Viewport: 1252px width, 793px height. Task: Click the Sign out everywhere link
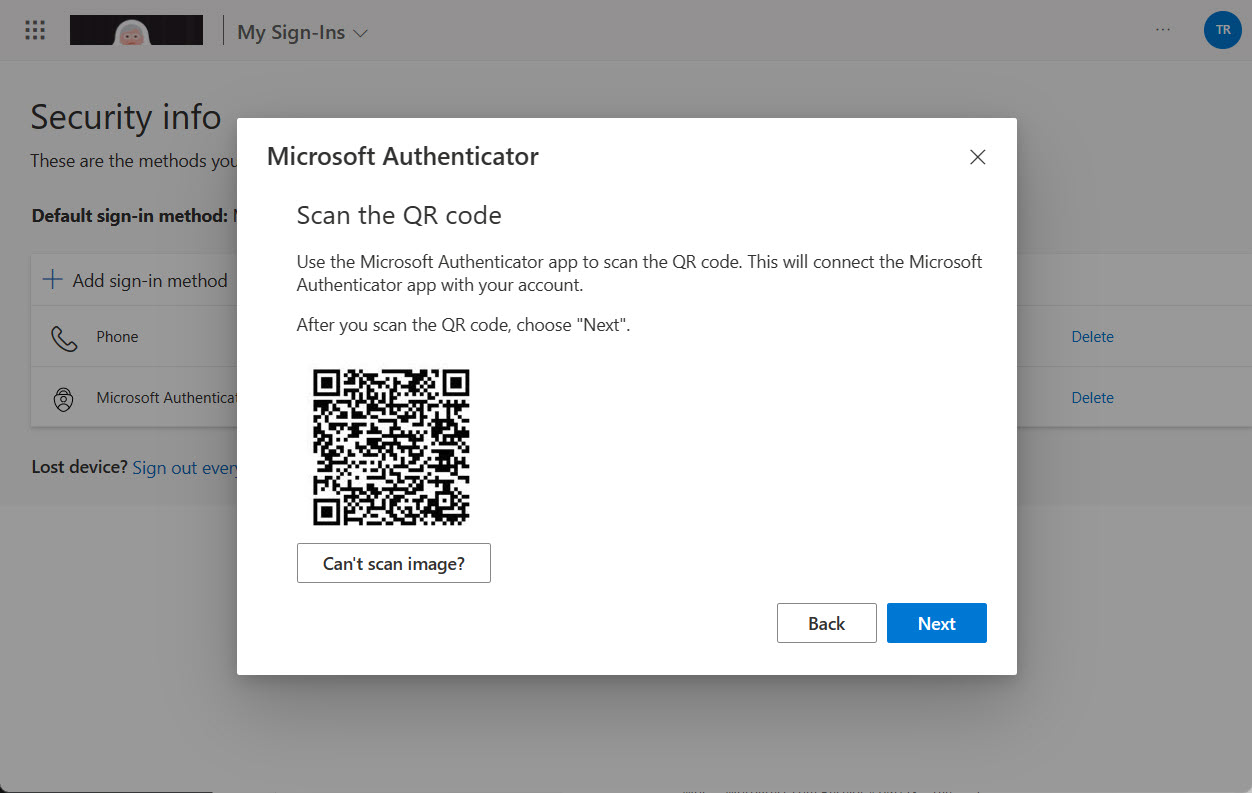(x=184, y=468)
